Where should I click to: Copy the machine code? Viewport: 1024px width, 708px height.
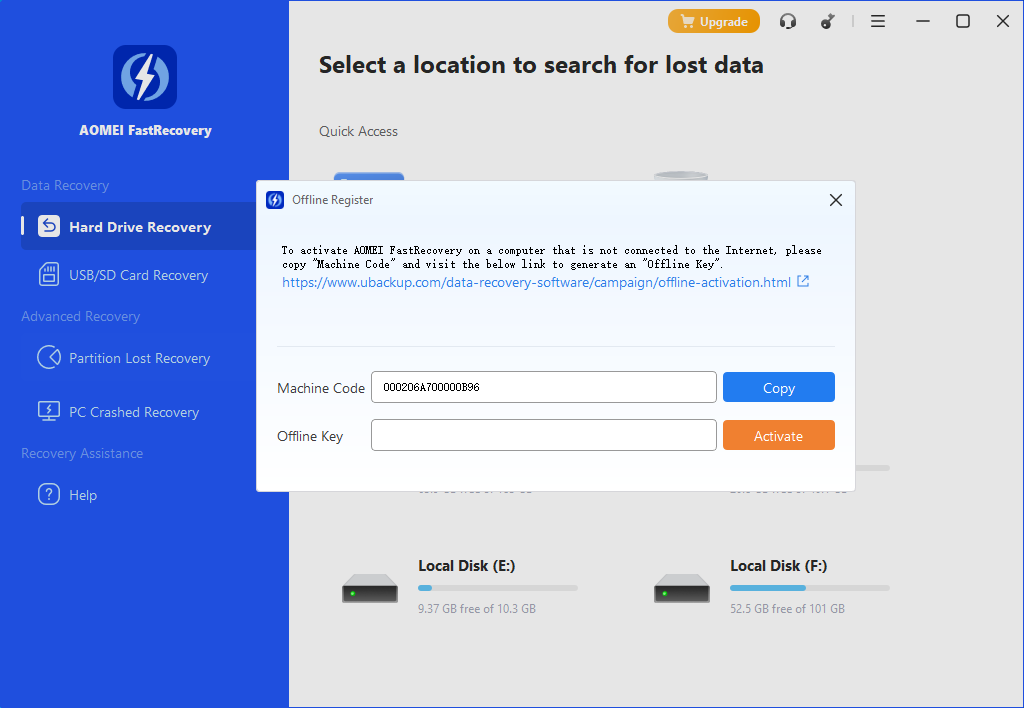tap(778, 388)
